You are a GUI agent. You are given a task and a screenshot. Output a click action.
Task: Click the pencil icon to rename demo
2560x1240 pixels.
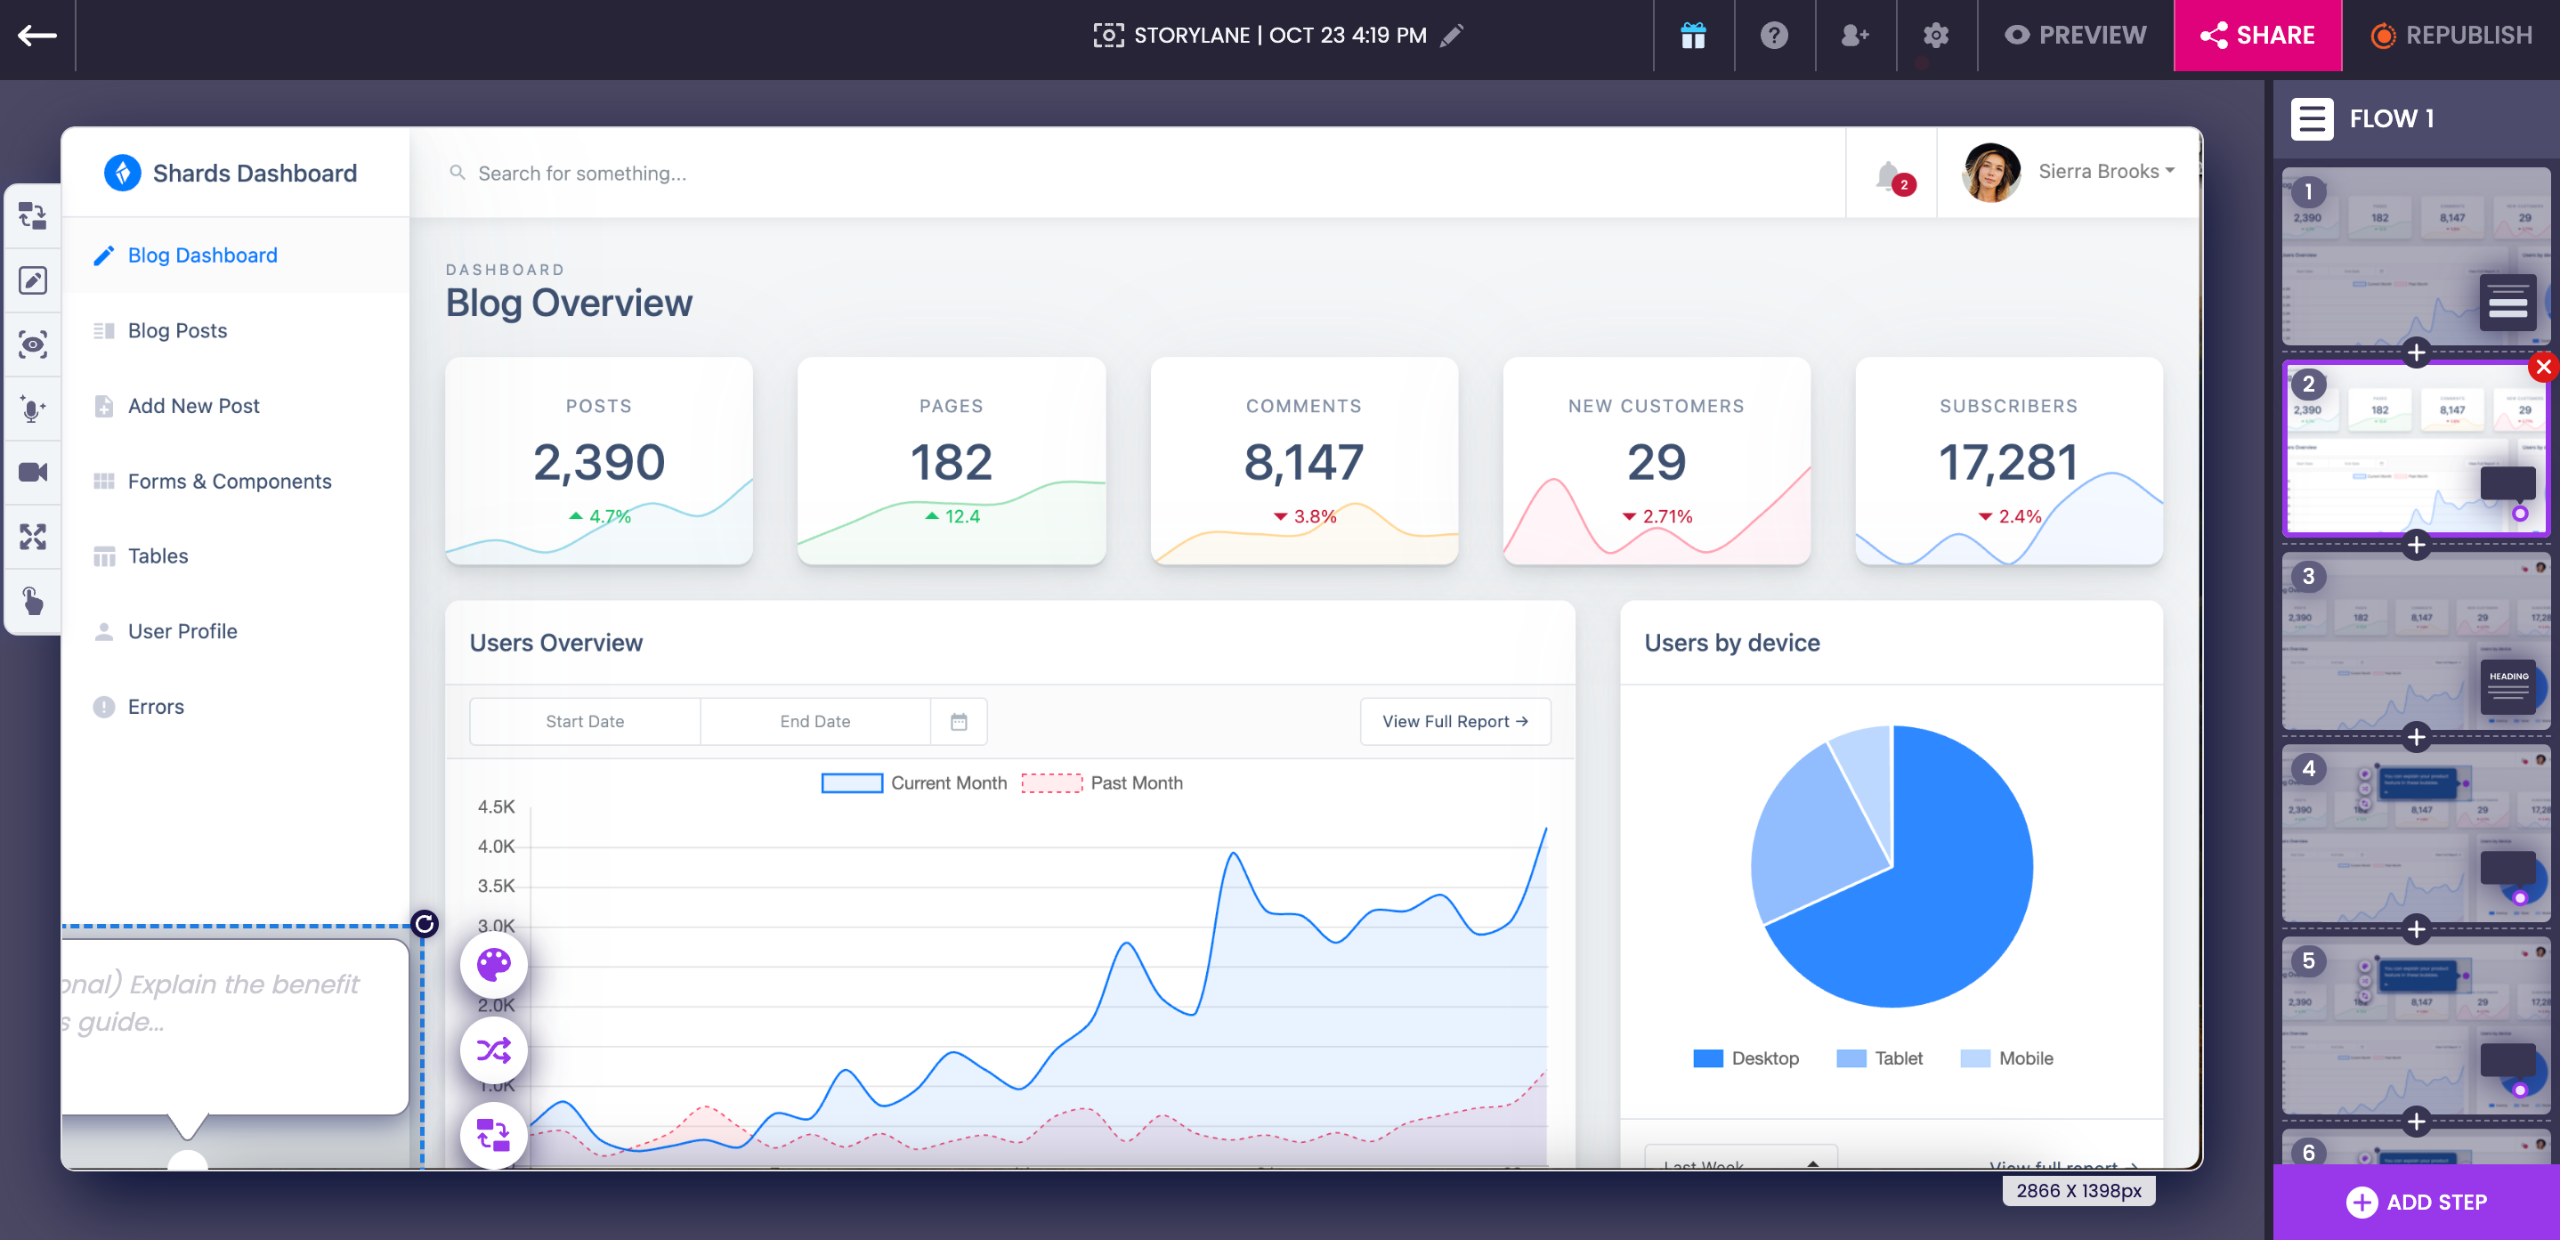pyautogui.click(x=1452, y=36)
